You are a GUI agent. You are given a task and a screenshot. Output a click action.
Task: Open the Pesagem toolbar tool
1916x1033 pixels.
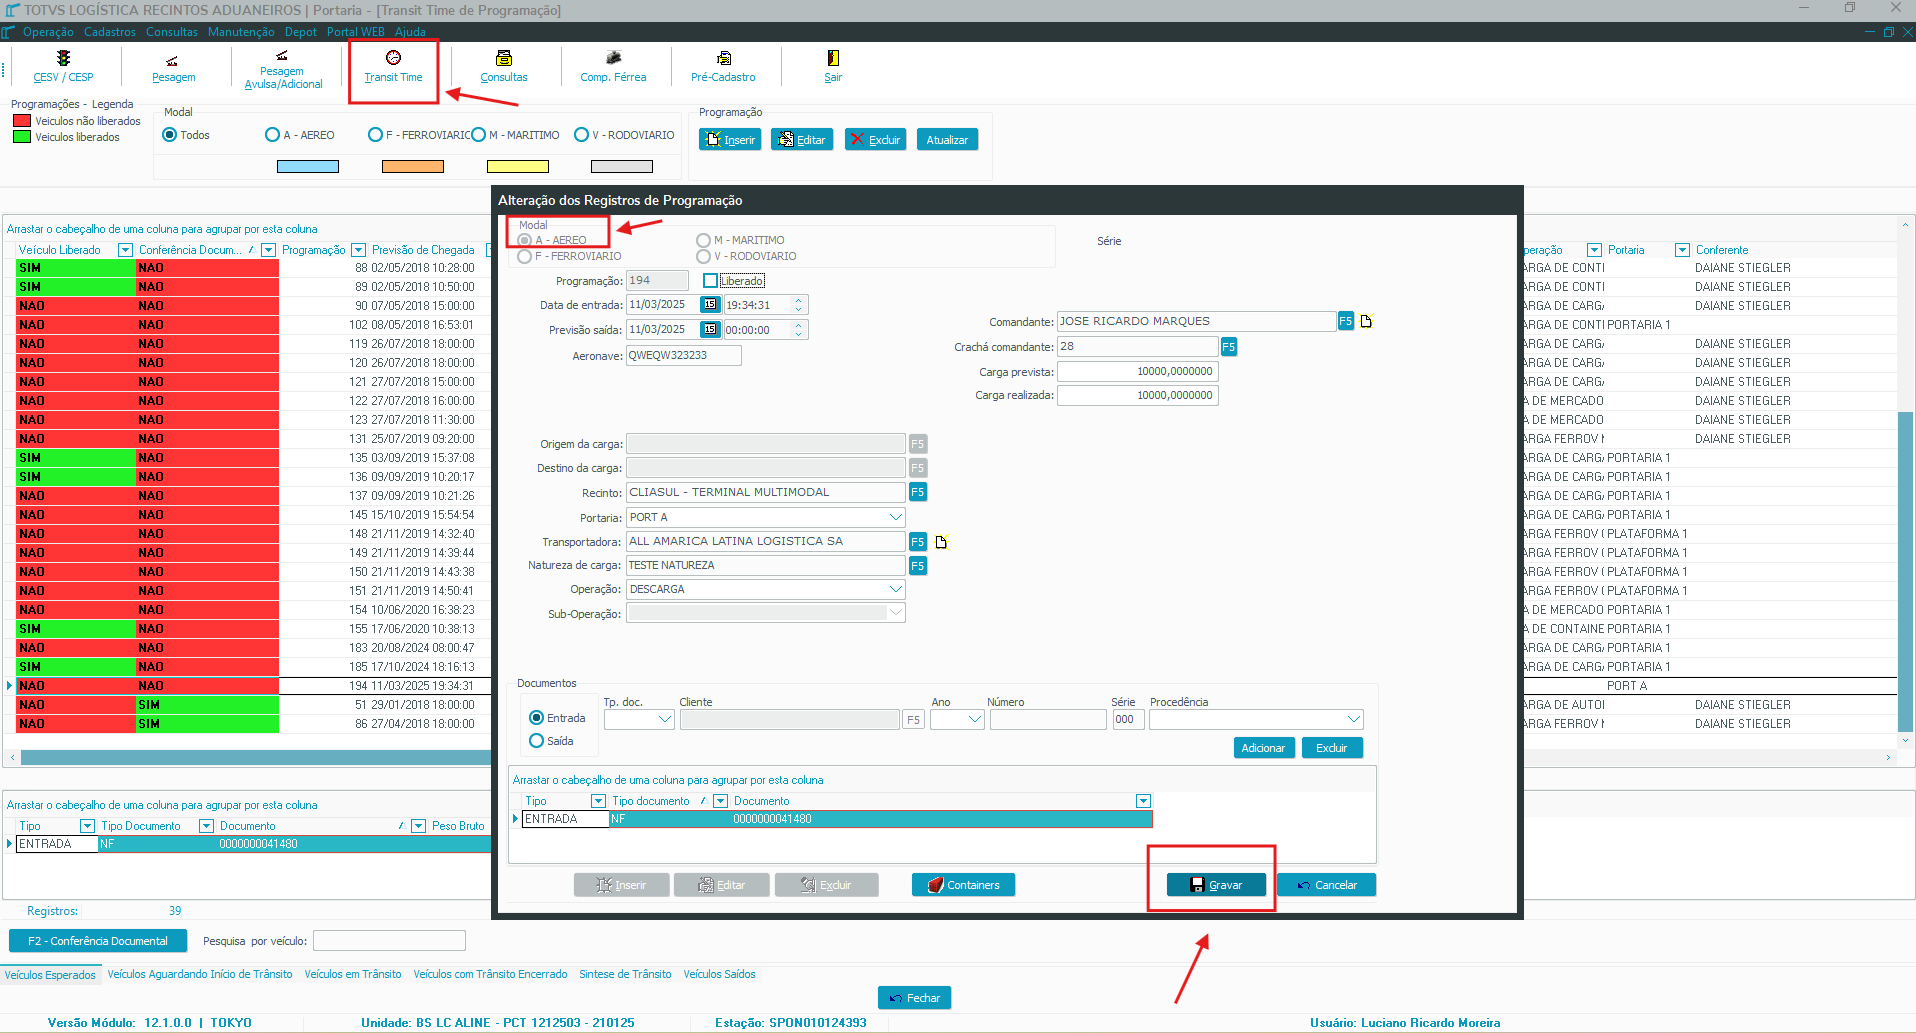(173, 68)
